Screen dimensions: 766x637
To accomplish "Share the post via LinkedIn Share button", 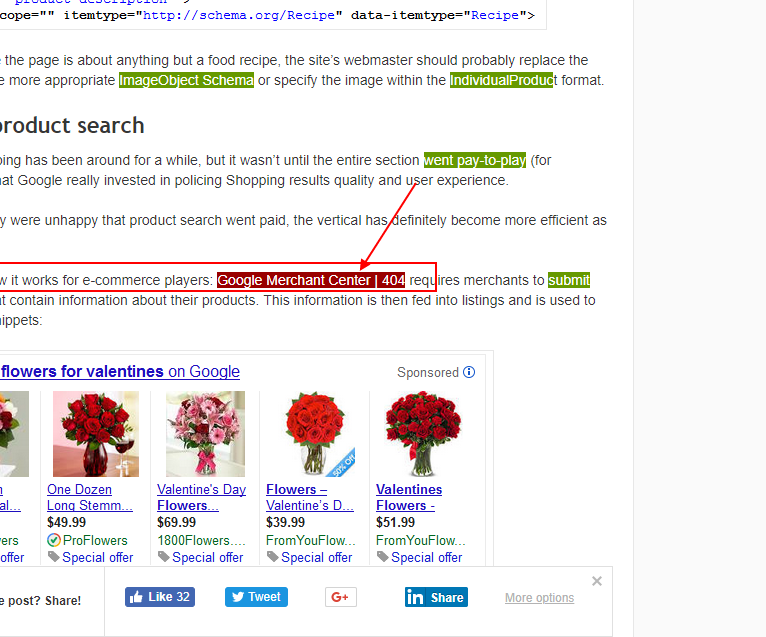I will [436, 597].
